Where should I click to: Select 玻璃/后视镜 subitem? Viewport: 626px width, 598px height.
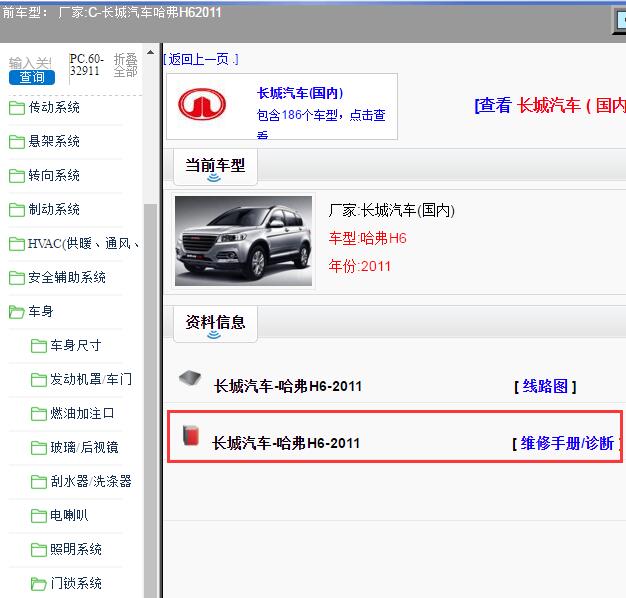coord(84,448)
